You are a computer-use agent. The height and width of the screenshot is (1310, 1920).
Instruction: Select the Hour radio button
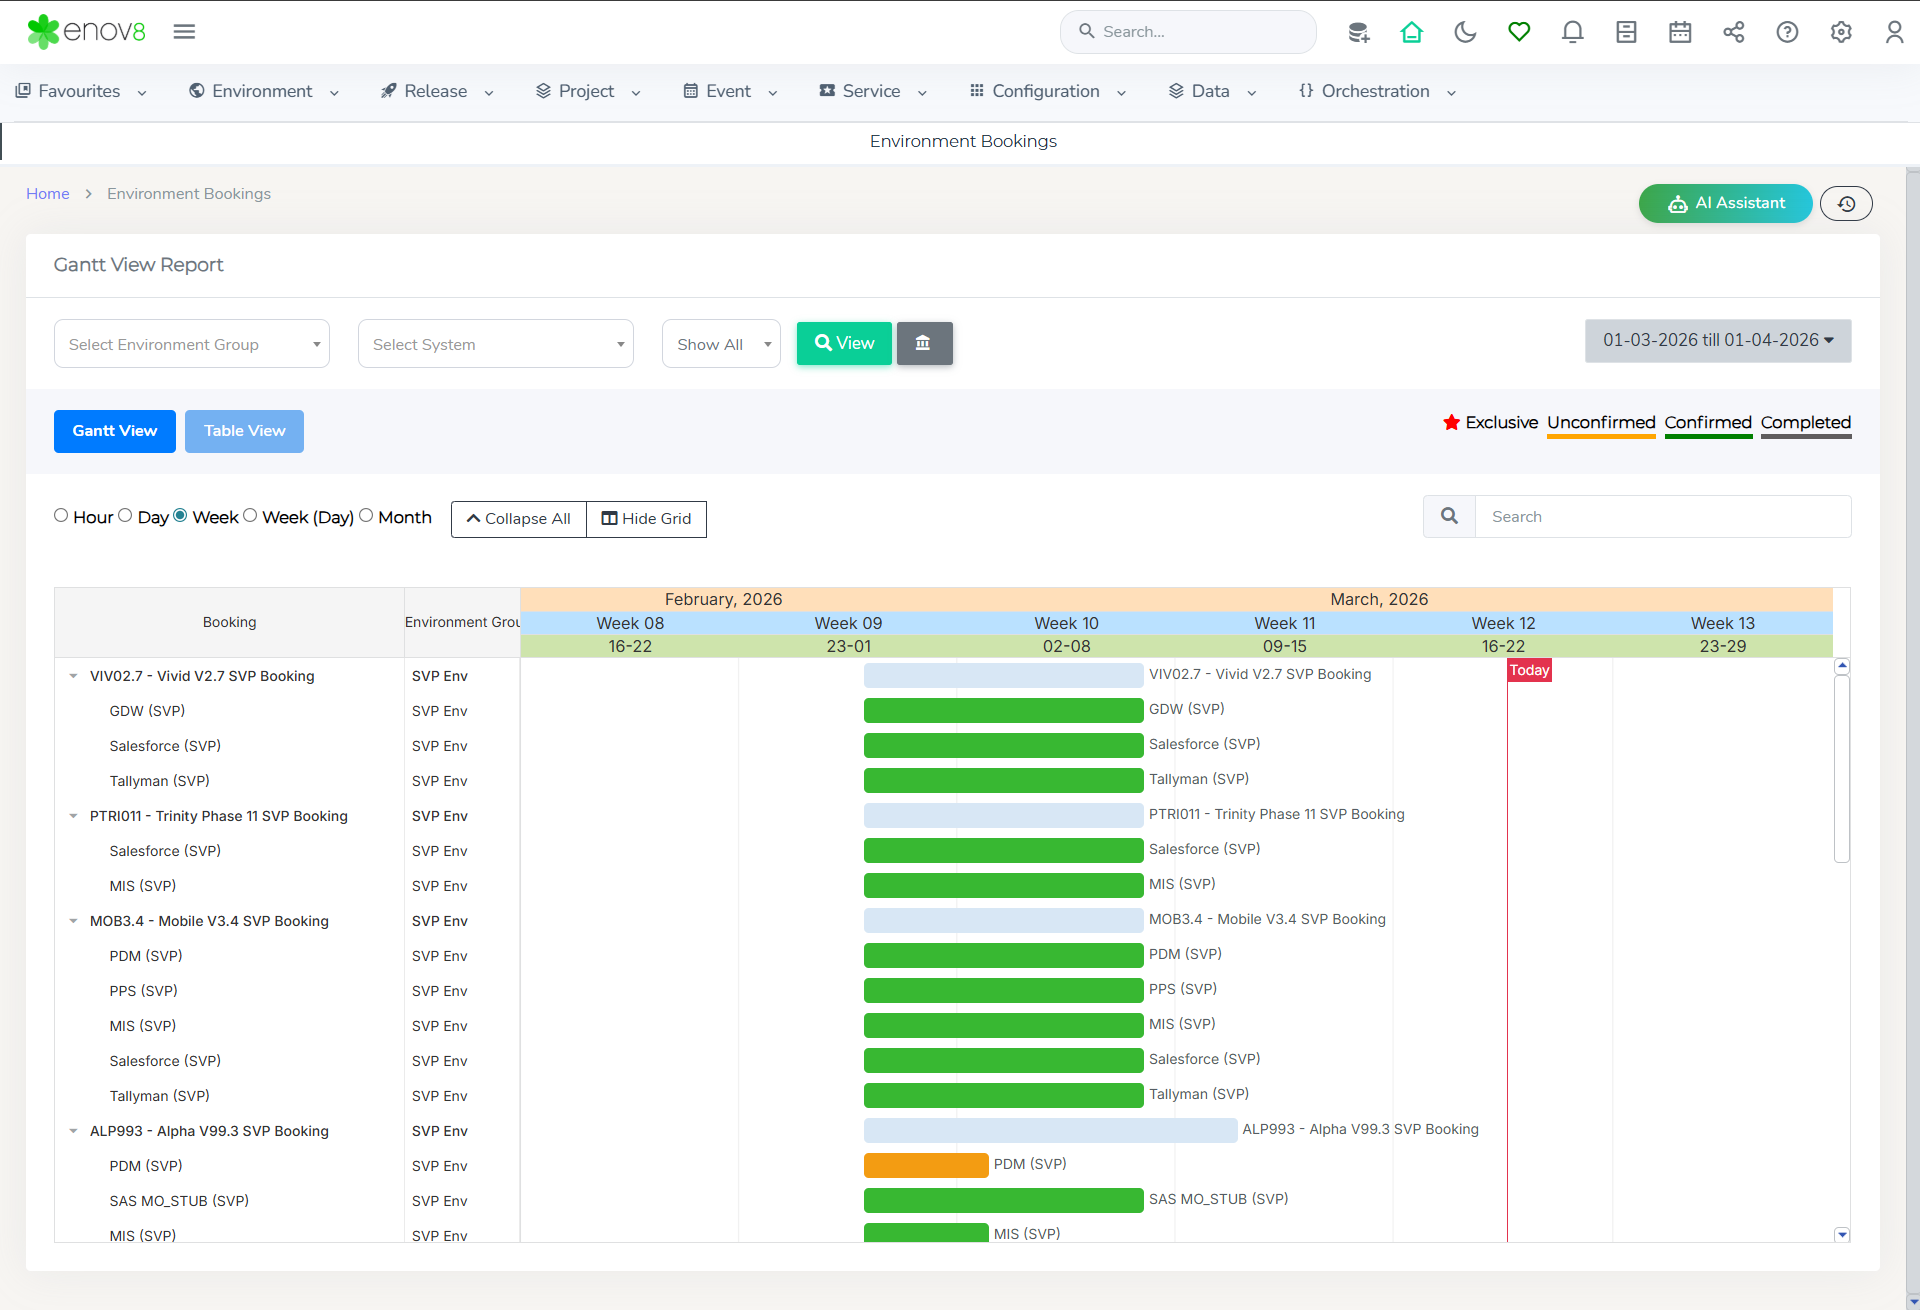coord(61,516)
